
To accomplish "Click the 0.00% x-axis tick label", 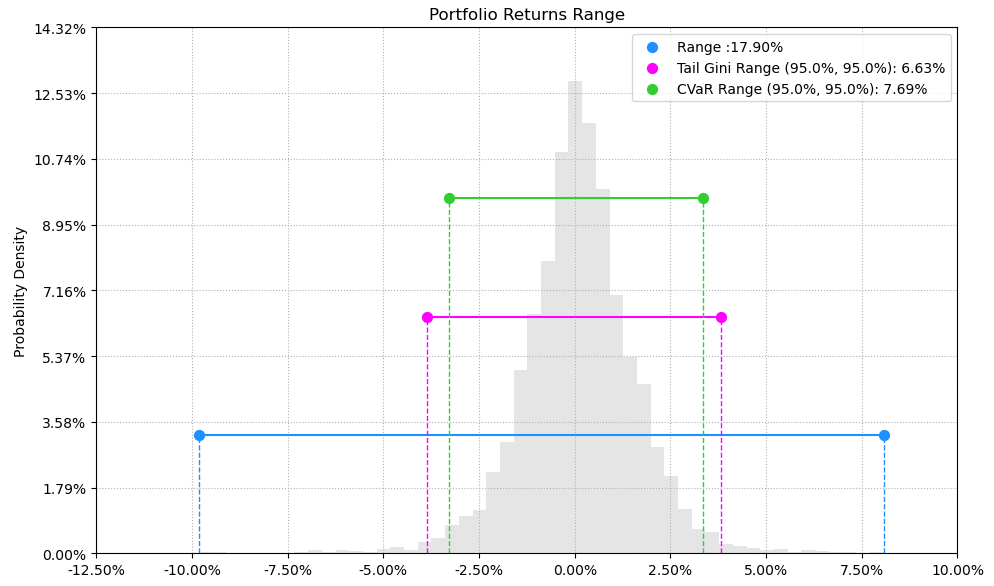I will 575,570.
